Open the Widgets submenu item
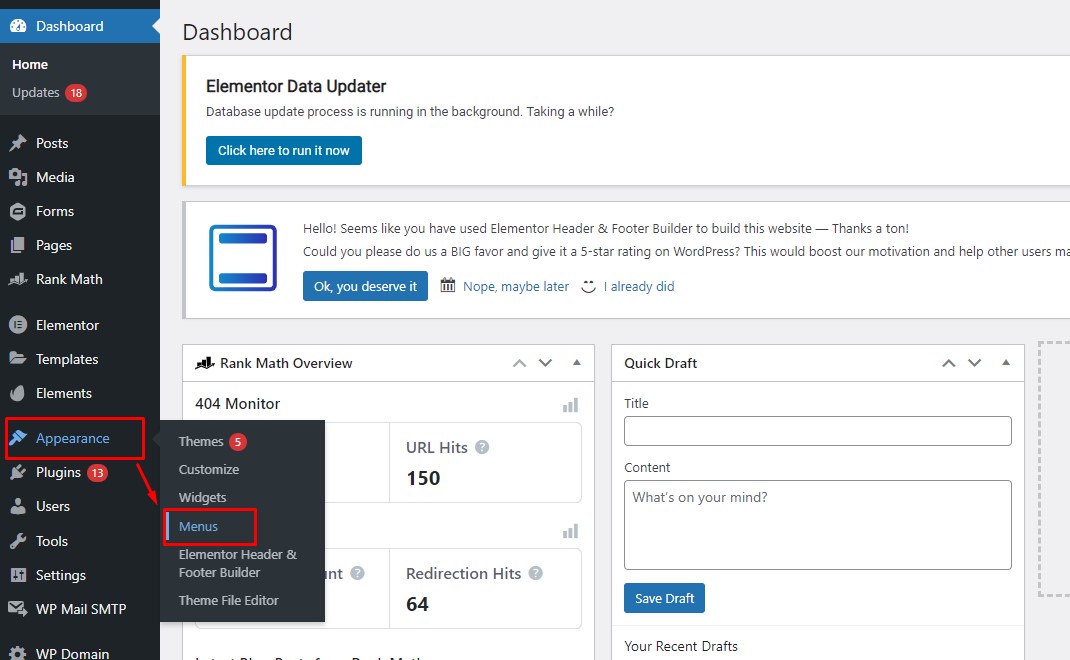This screenshot has height=660, width=1070. click(203, 498)
